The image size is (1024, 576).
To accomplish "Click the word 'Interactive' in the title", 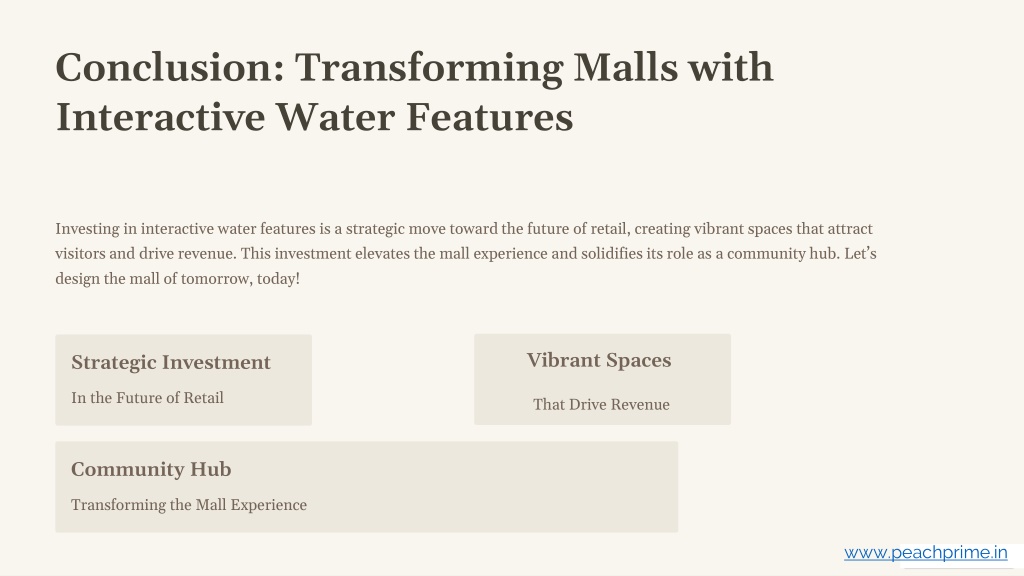I will tap(161, 118).
